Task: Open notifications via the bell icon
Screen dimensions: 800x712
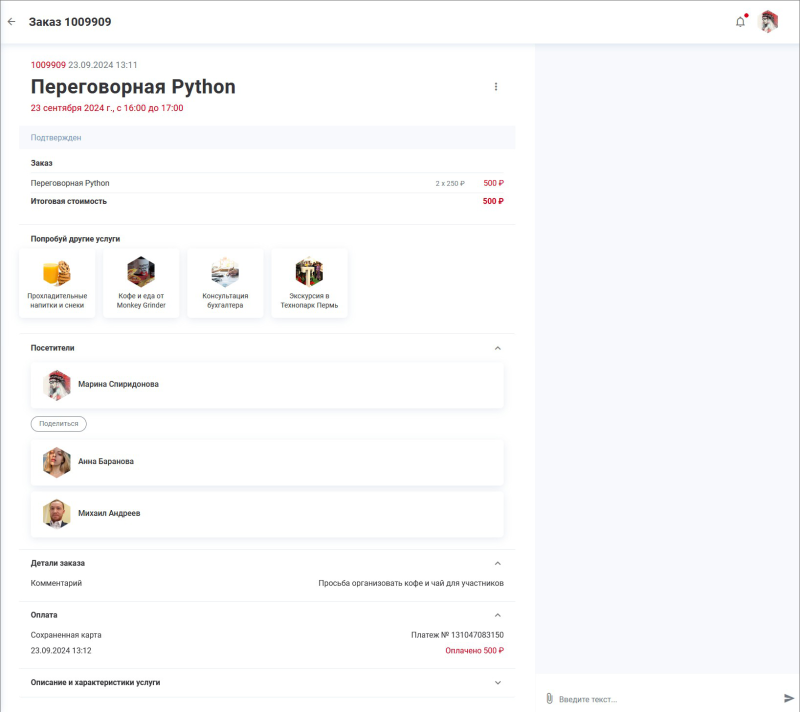Action: [741, 20]
